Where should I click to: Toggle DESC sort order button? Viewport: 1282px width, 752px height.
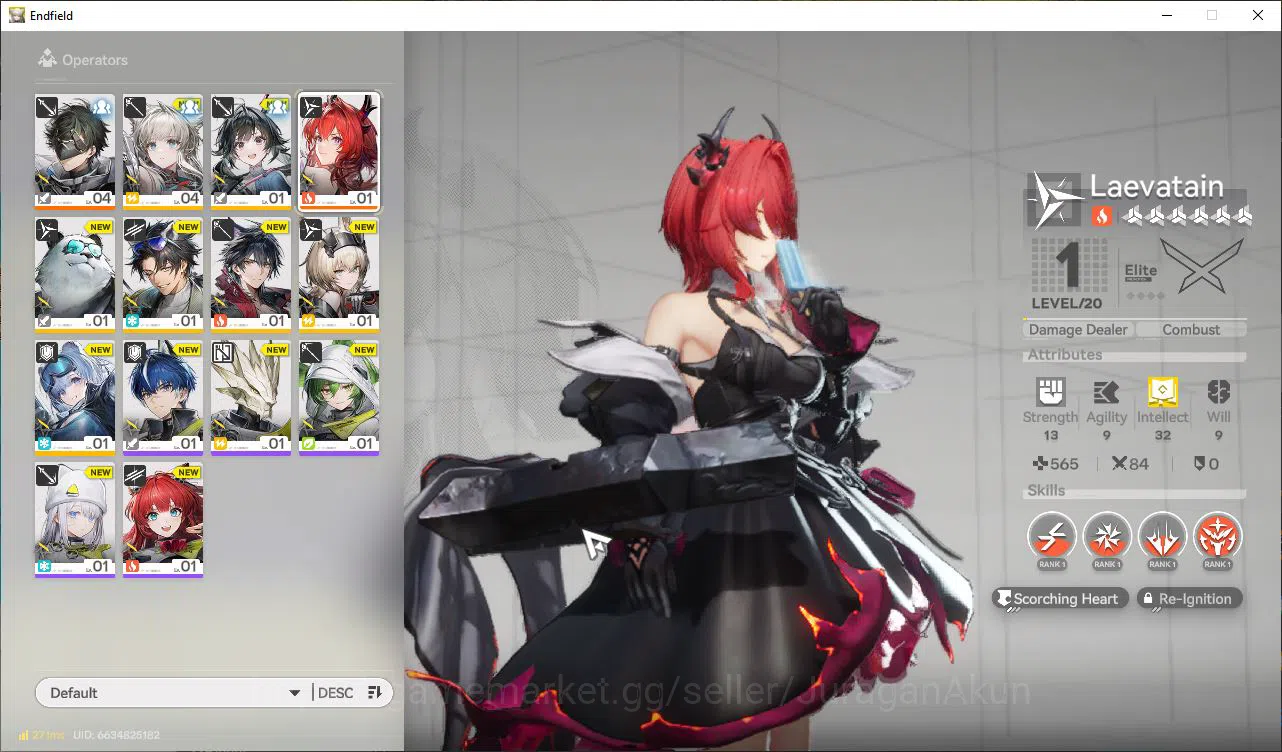[x=350, y=693]
